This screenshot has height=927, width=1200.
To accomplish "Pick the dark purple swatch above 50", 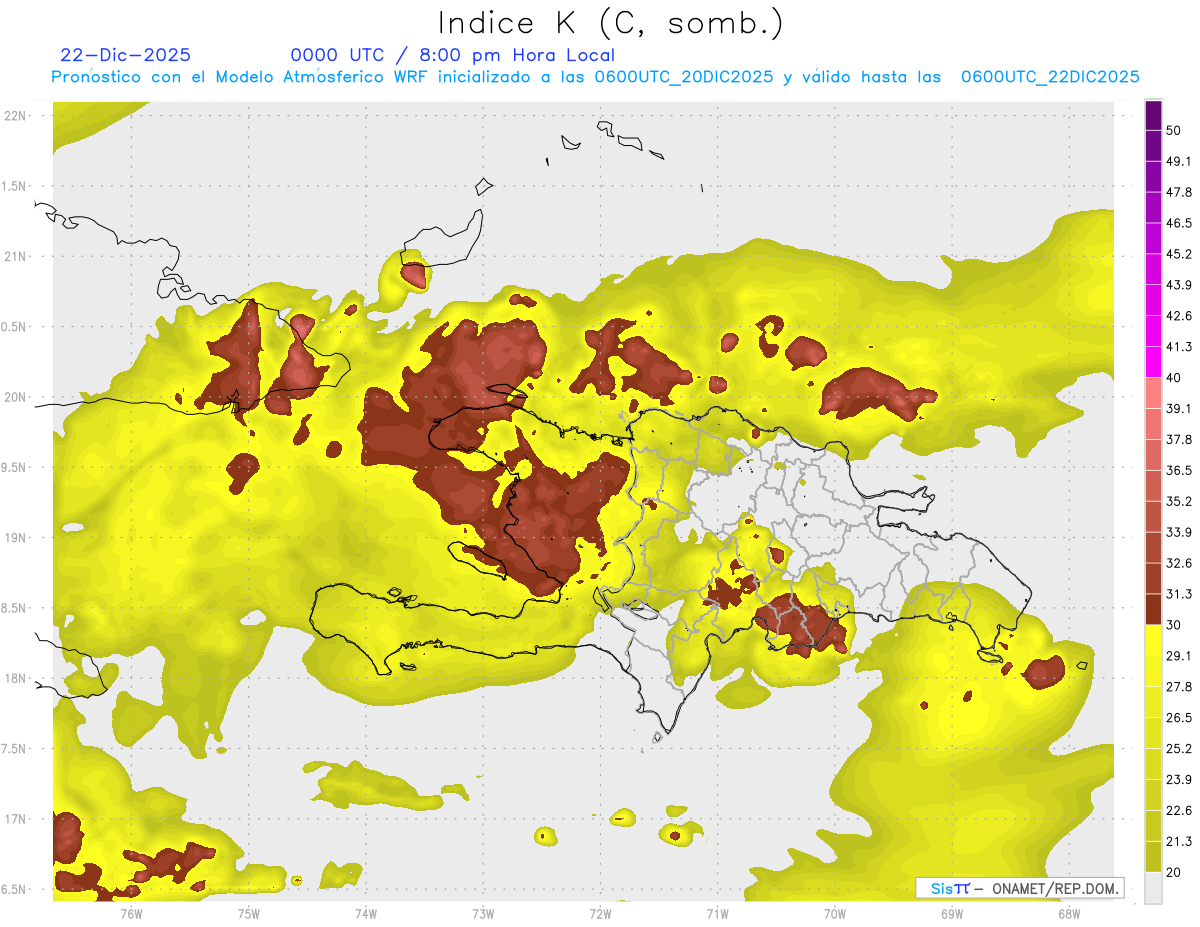I will point(1154,115).
